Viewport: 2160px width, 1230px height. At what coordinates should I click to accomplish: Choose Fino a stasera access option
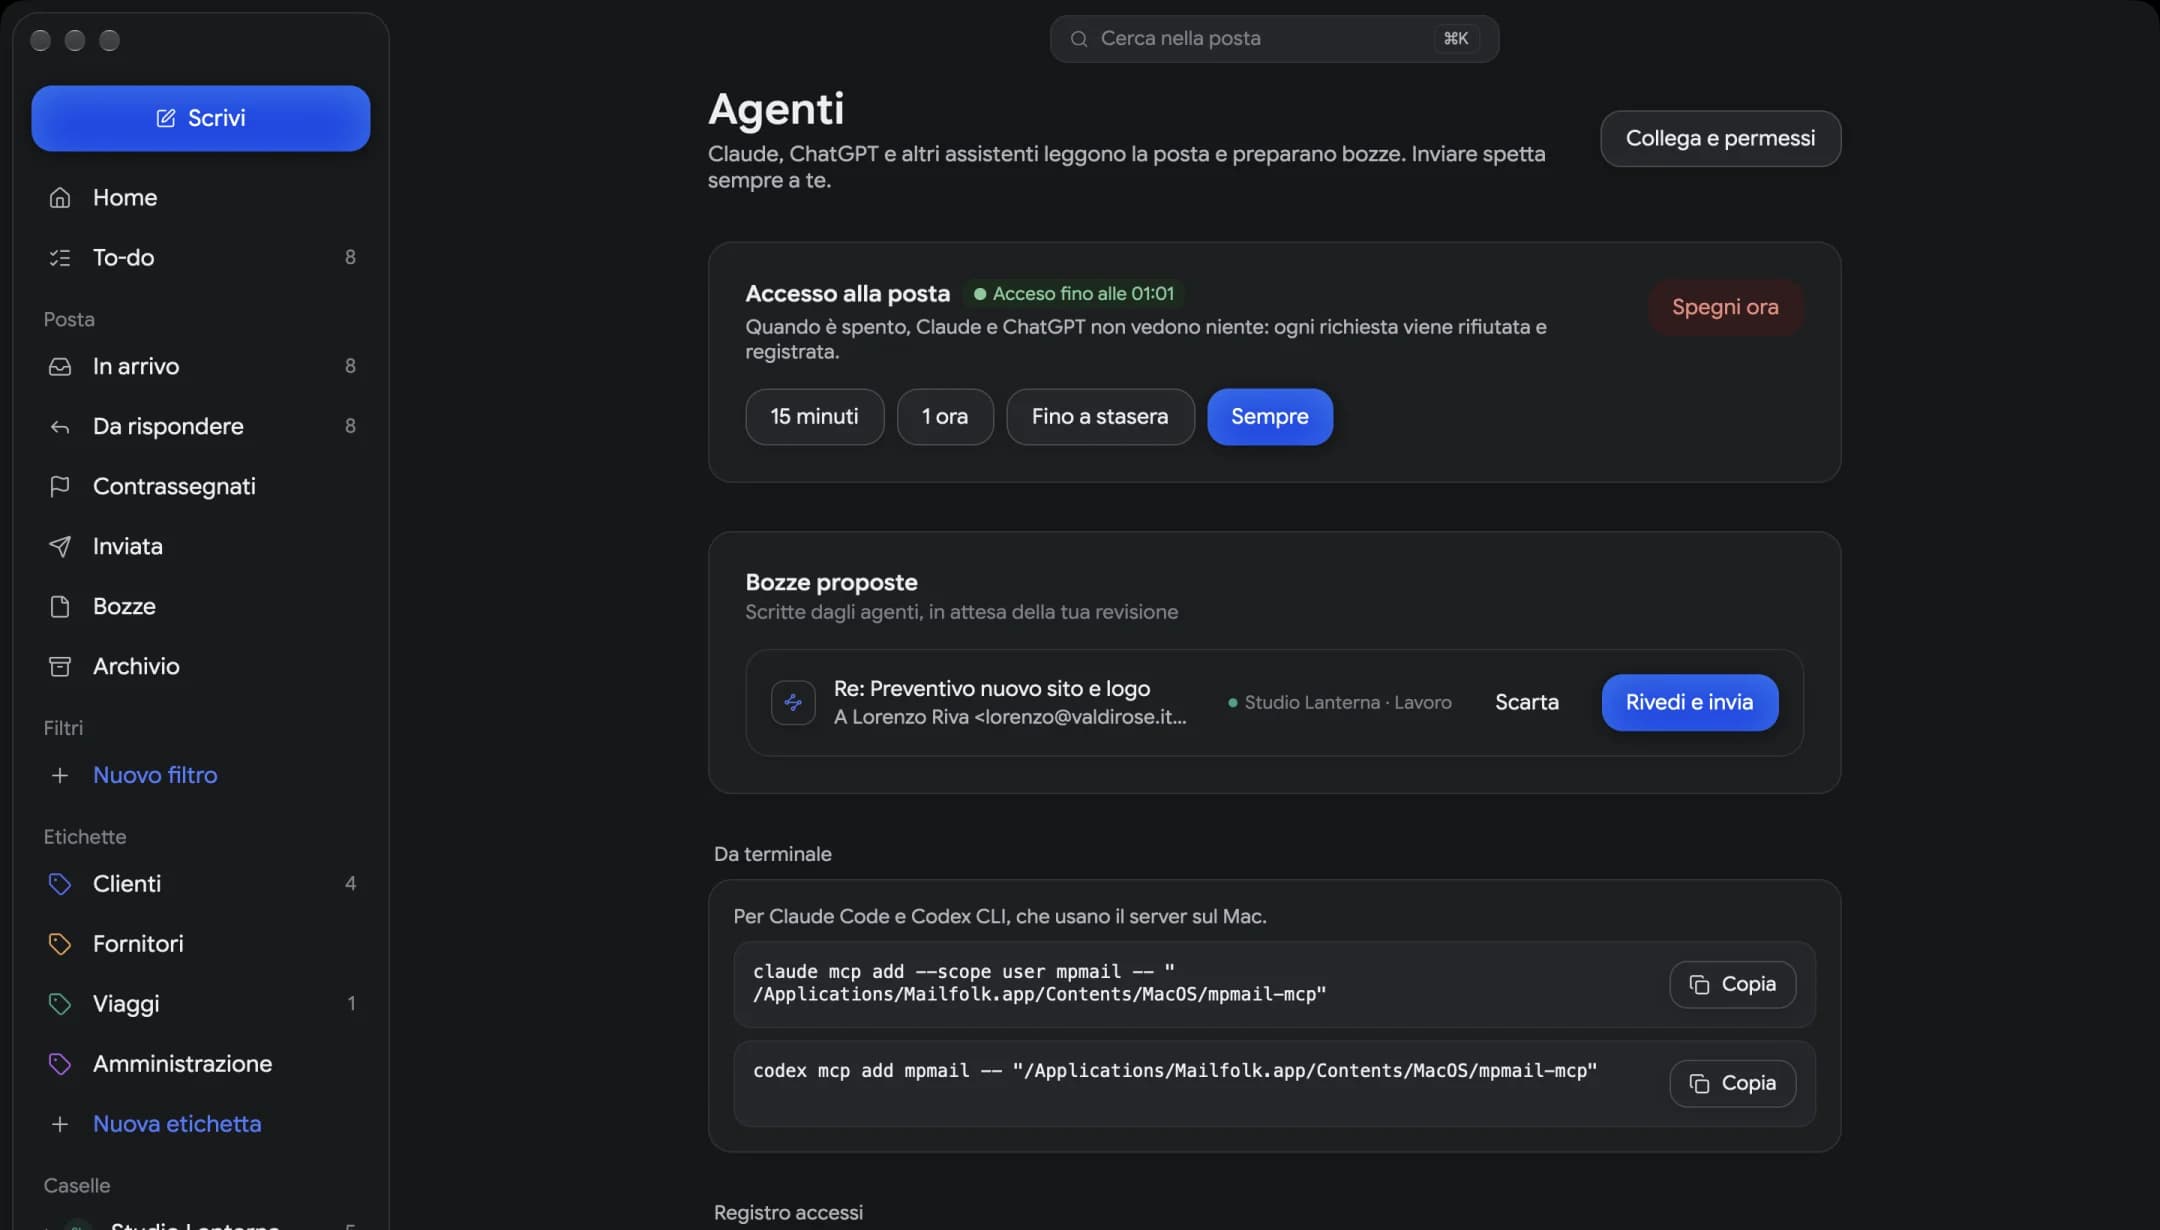click(x=1100, y=416)
